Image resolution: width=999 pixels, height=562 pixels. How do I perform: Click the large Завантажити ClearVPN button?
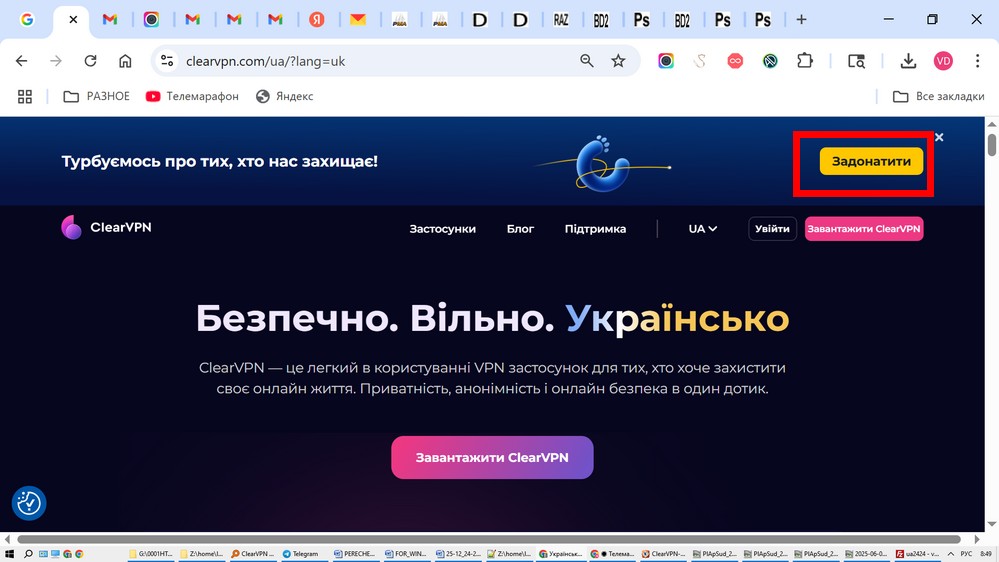(x=492, y=458)
